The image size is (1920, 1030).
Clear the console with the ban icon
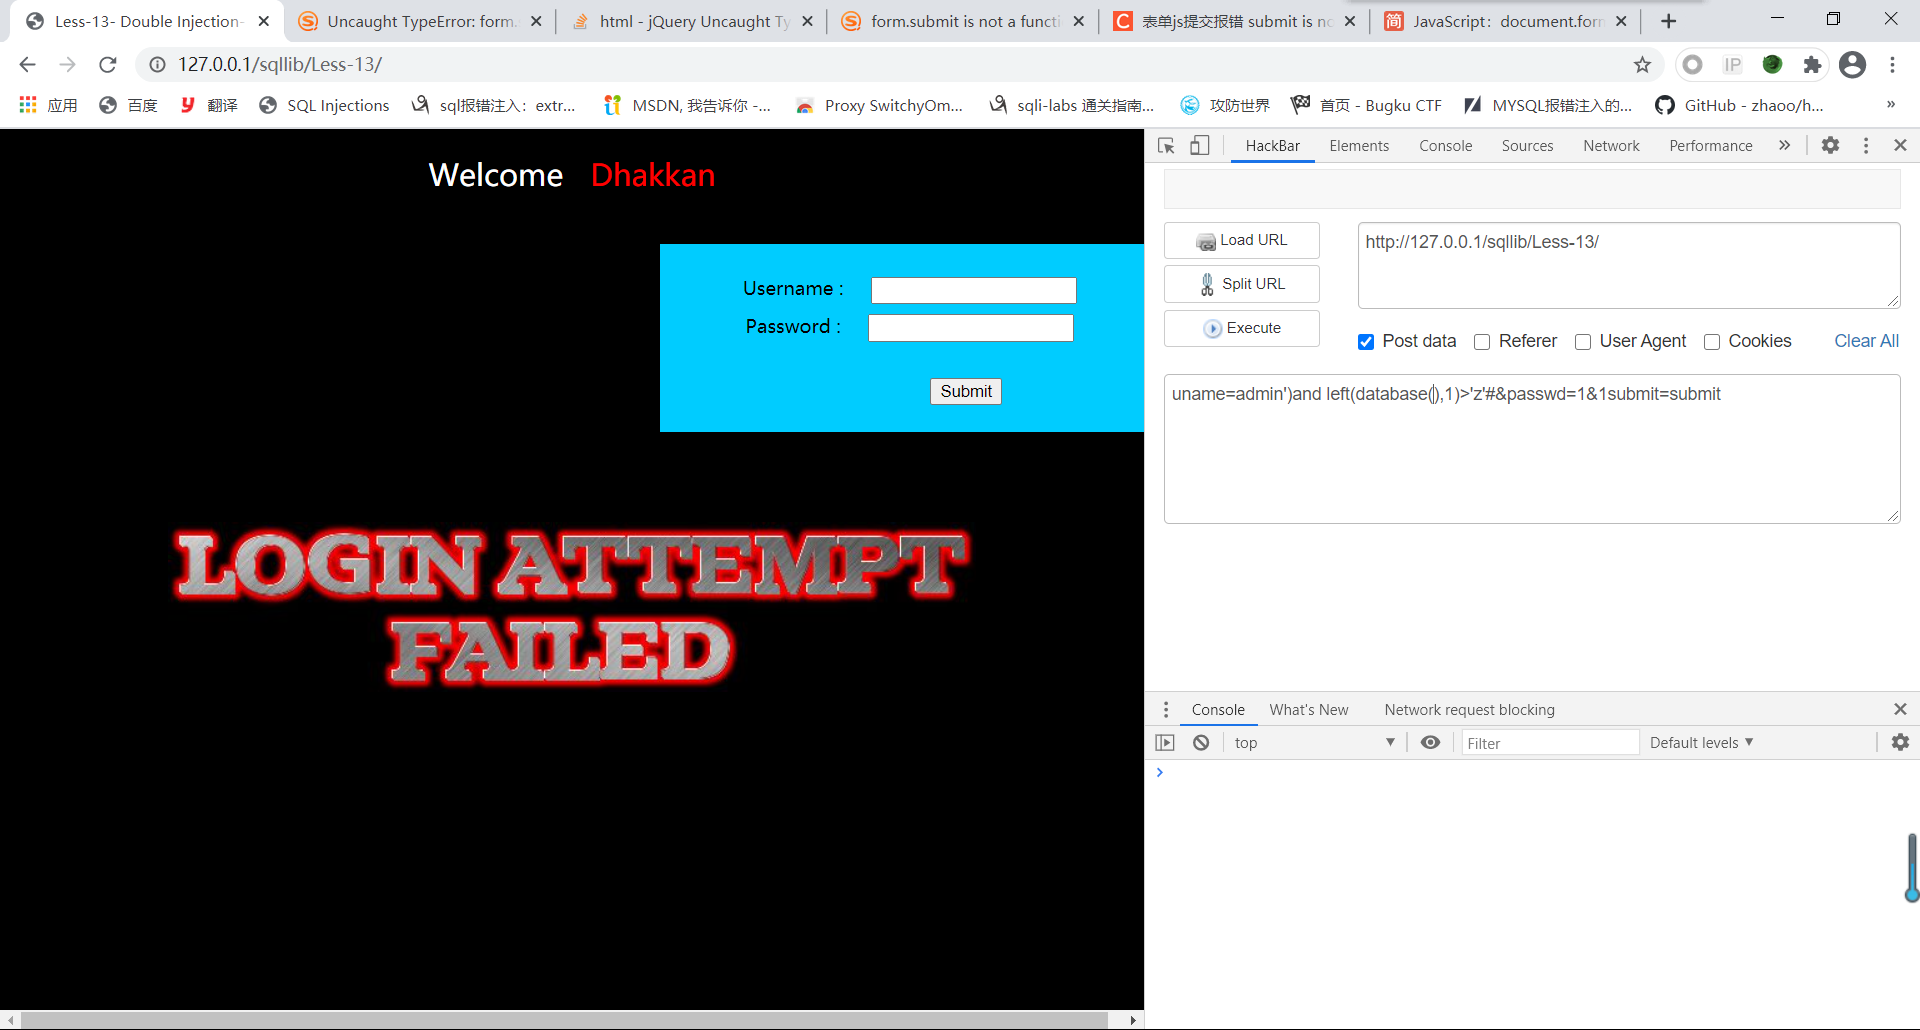point(1201,743)
